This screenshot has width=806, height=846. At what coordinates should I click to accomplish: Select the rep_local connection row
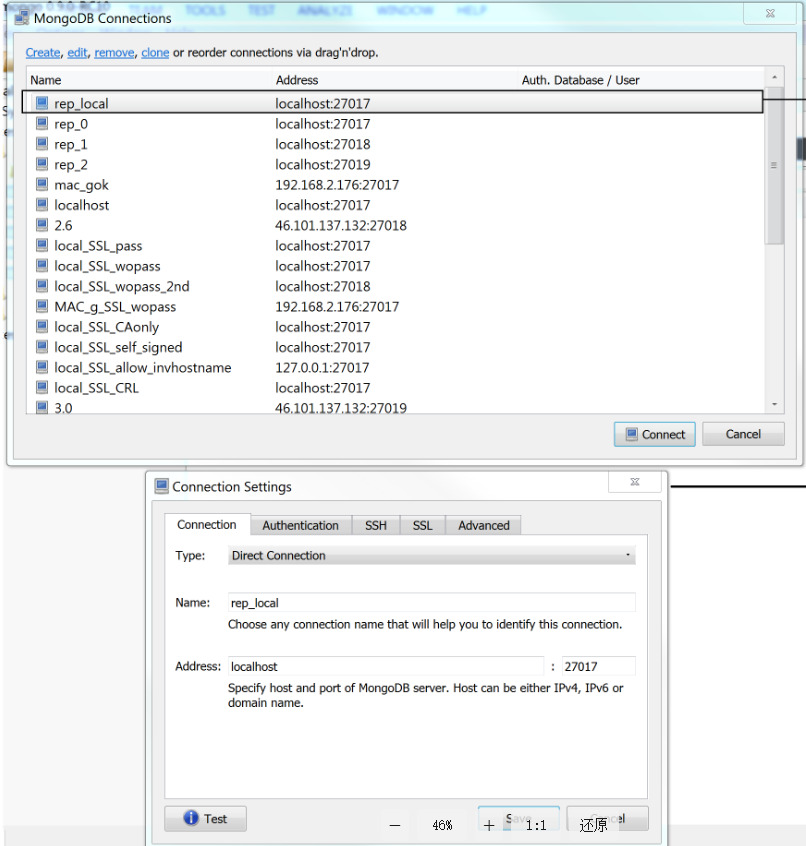coord(392,102)
